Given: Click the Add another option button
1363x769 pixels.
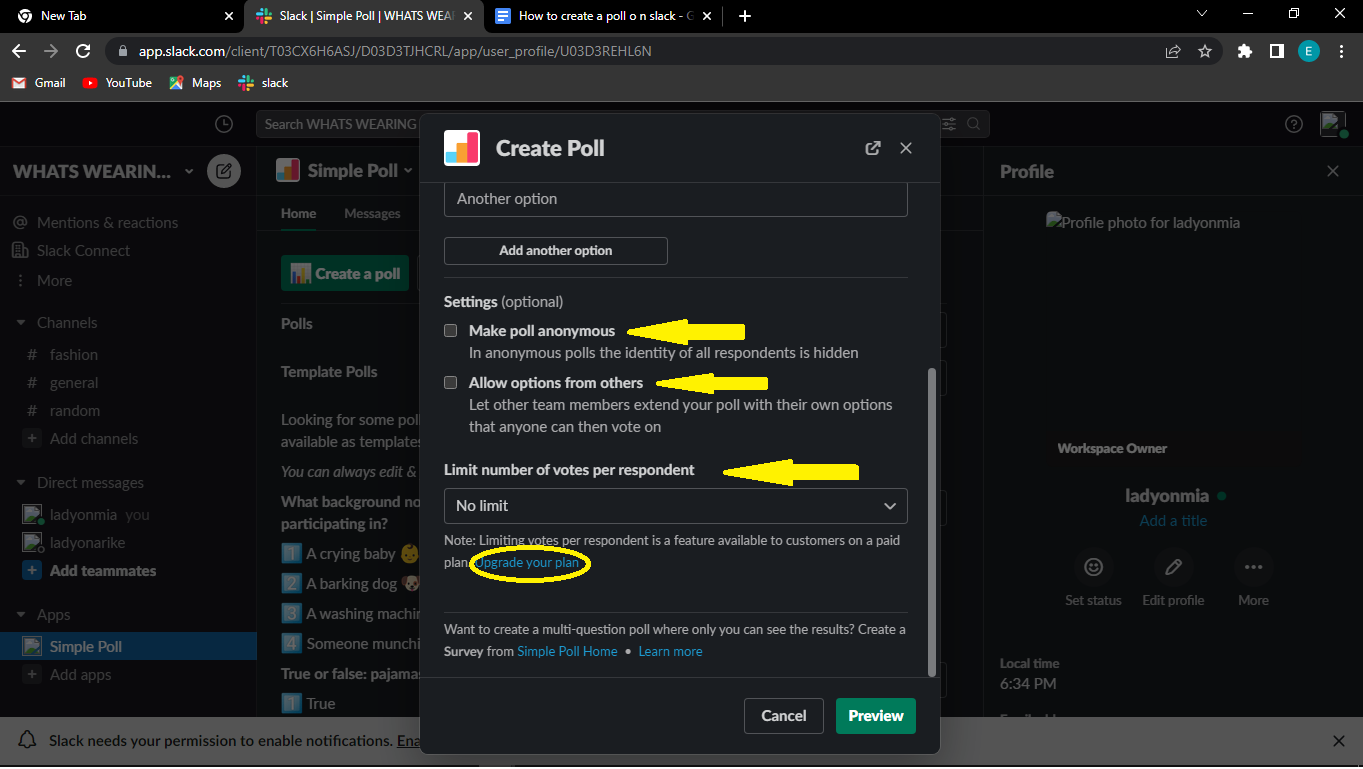Looking at the screenshot, I should coord(556,251).
